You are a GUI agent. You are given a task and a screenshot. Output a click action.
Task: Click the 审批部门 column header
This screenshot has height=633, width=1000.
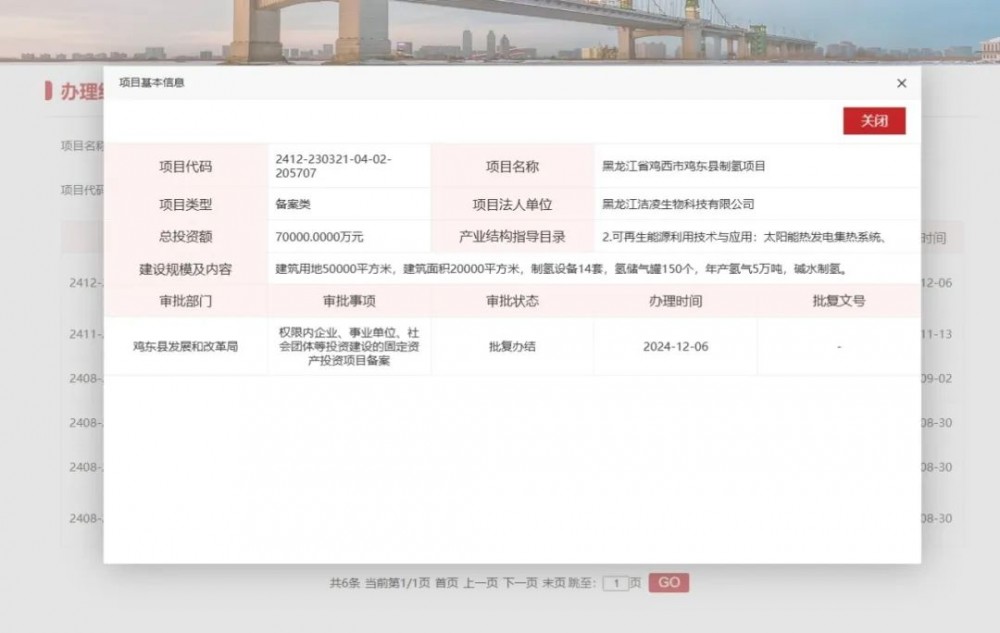(x=185, y=300)
